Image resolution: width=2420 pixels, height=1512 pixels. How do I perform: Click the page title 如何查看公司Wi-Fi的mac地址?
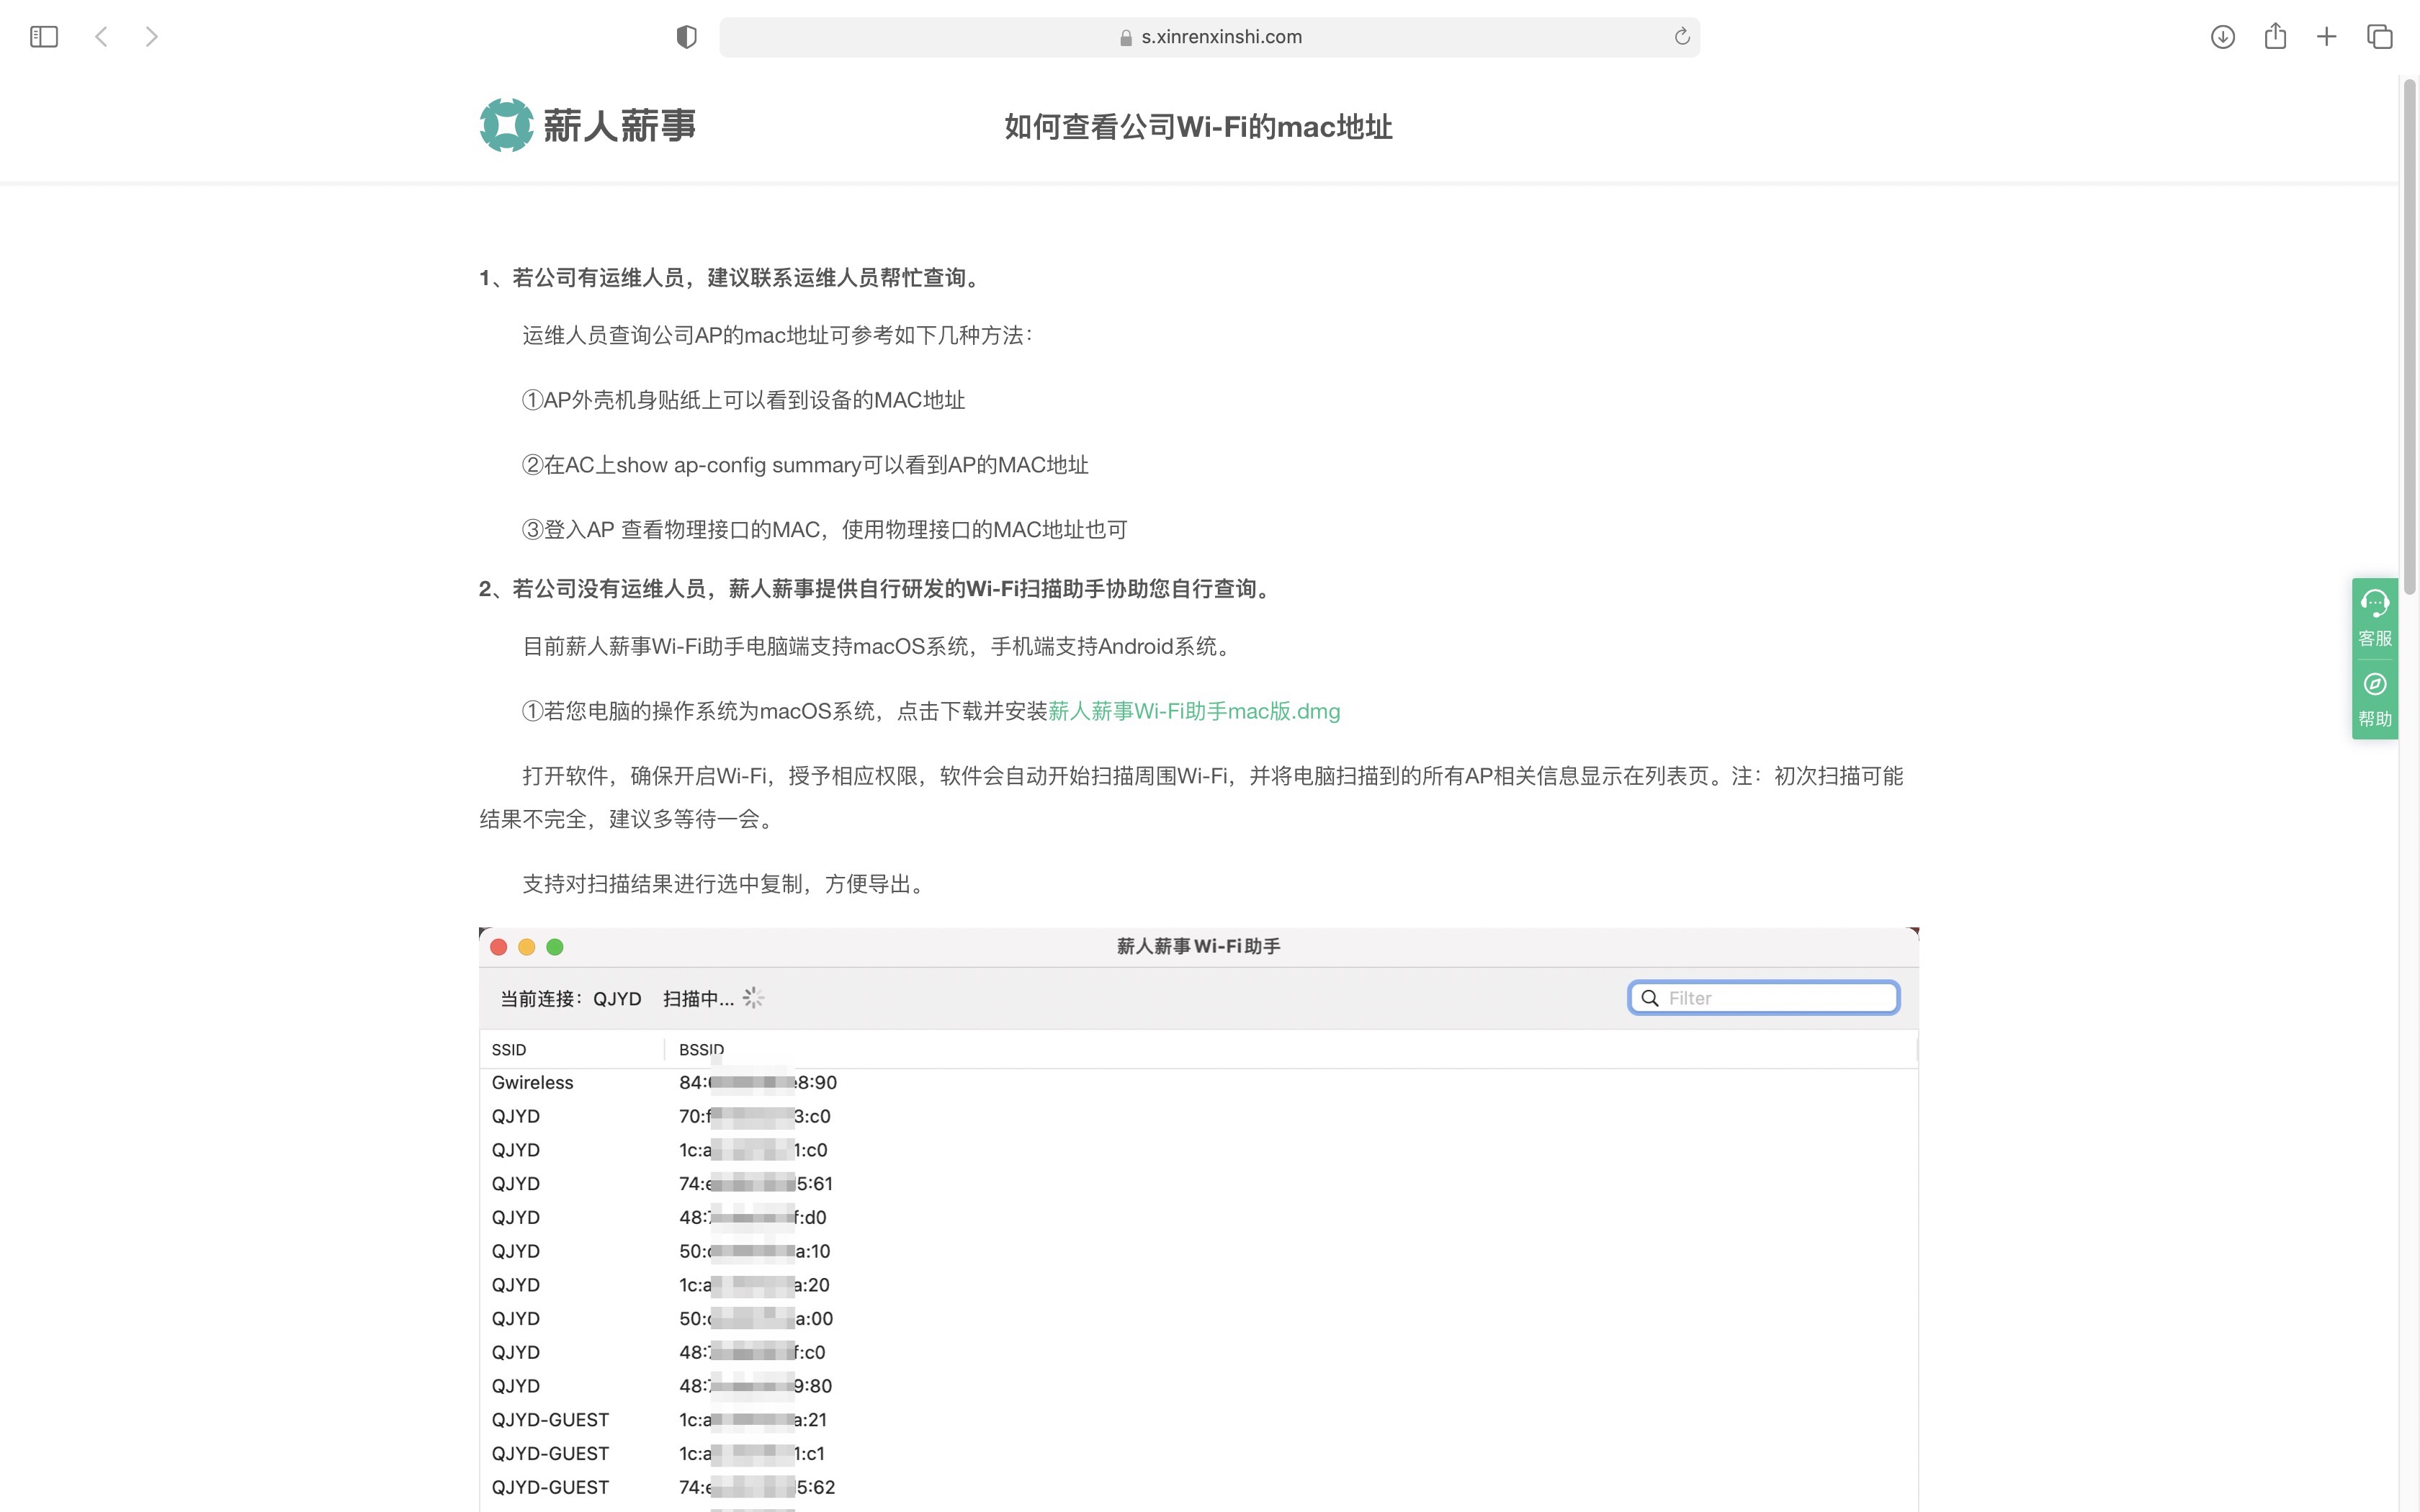coord(1198,127)
